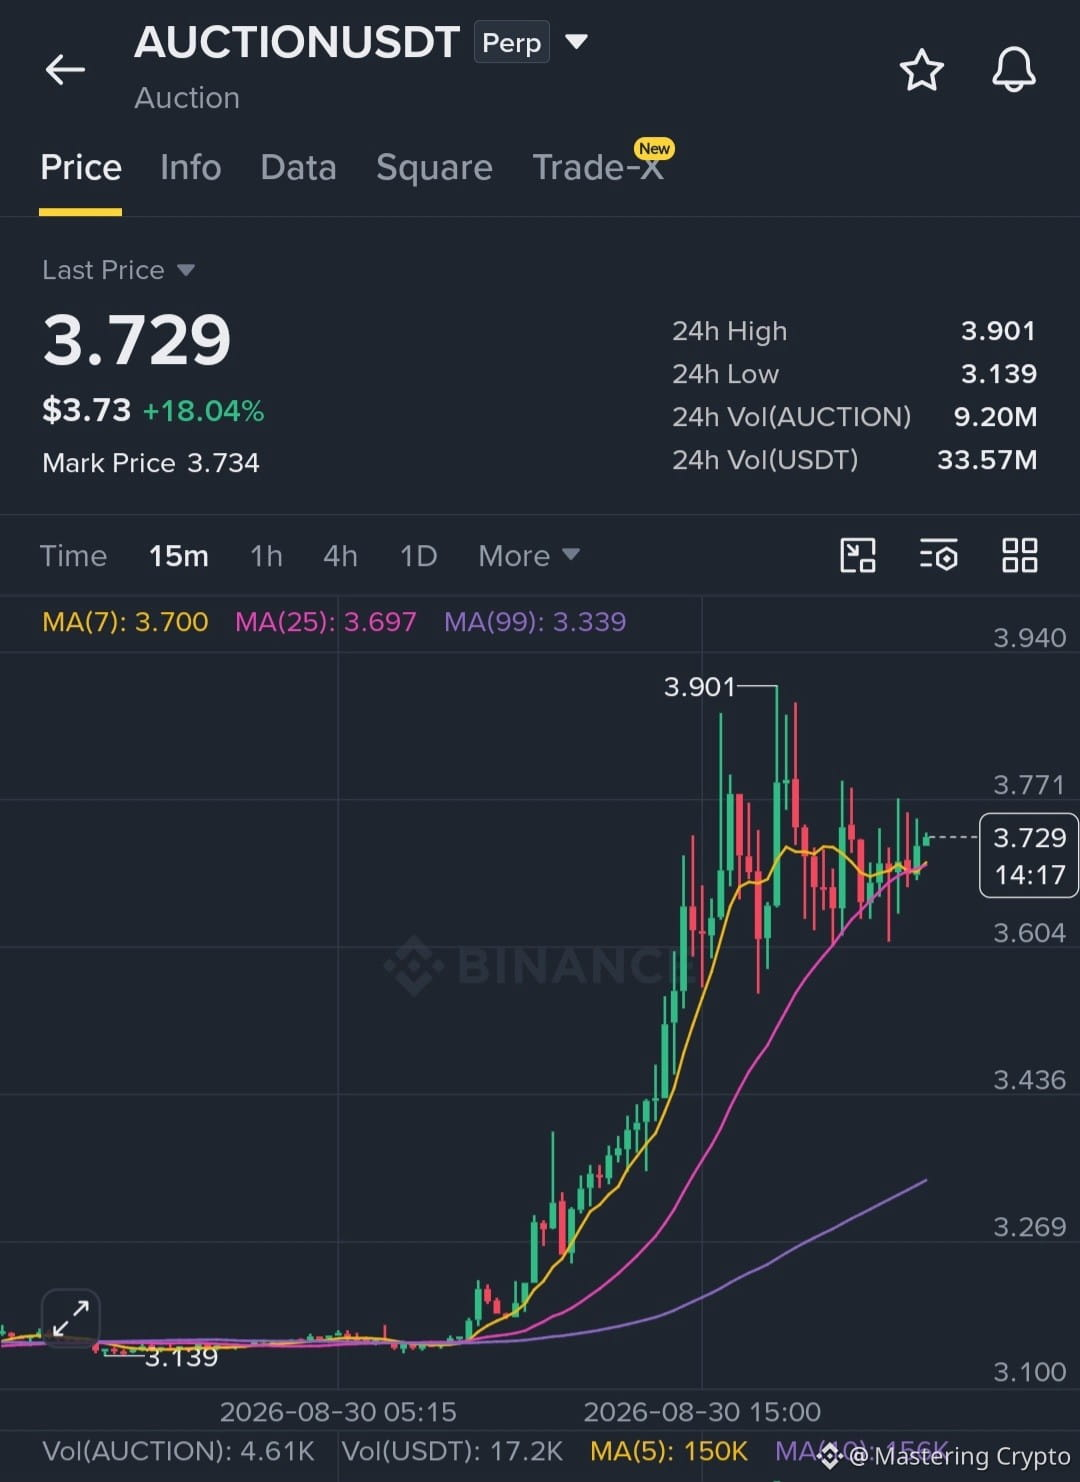
Task: Click the 24h Low value 3.139
Action: coord(998,374)
